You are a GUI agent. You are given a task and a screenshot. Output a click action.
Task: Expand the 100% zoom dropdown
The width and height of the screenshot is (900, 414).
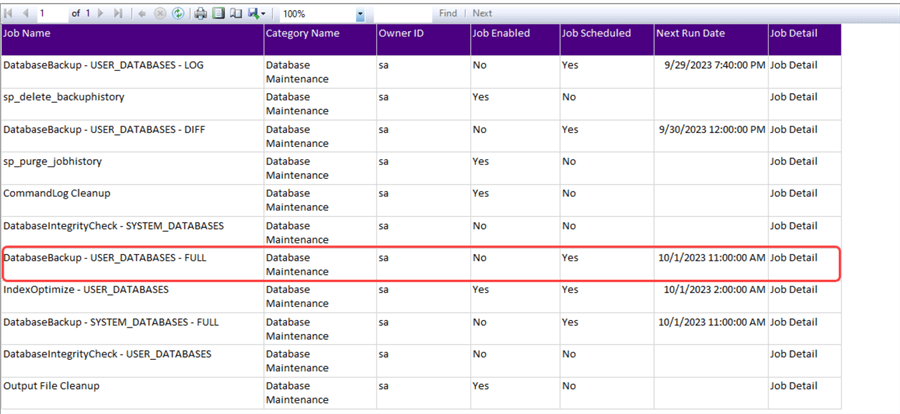[x=360, y=14]
